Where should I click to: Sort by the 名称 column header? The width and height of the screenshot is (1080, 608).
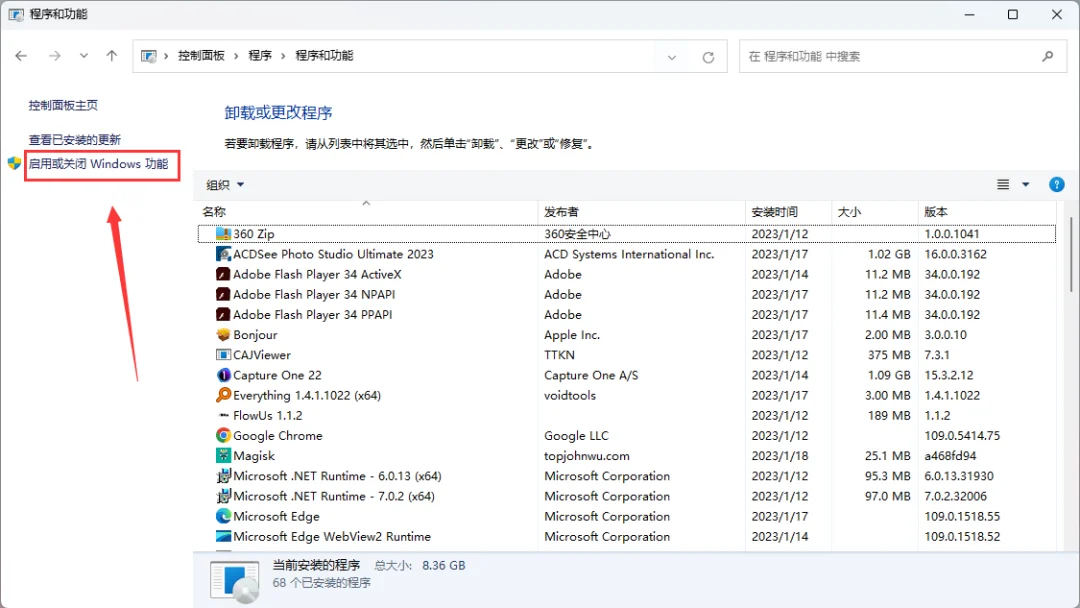pyautogui.click(x=366, y=211)
